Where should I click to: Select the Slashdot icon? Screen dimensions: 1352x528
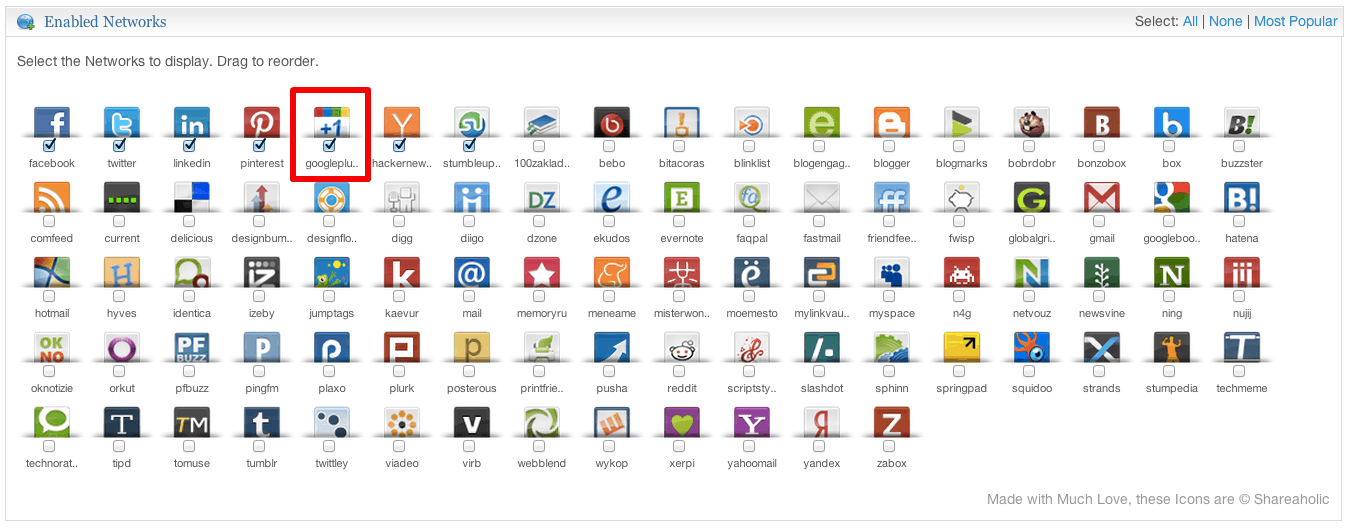coord(822,349)
